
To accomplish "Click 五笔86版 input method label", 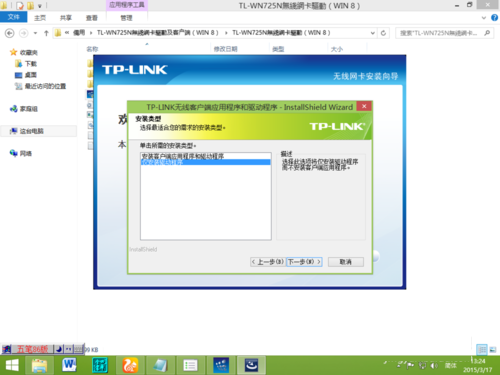I will point(32,349).
